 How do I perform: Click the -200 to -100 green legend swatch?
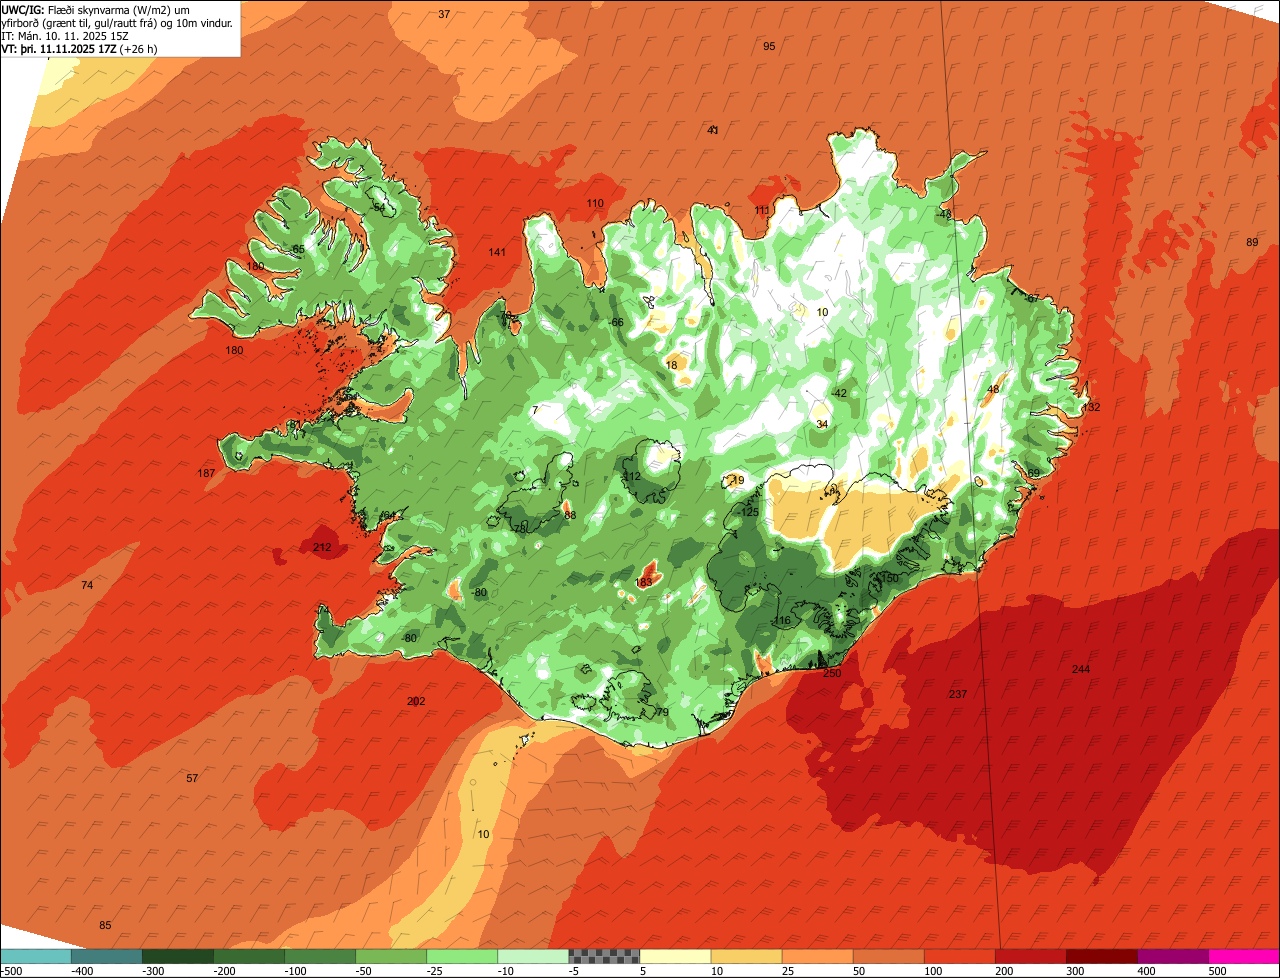(x=248, y=956)
